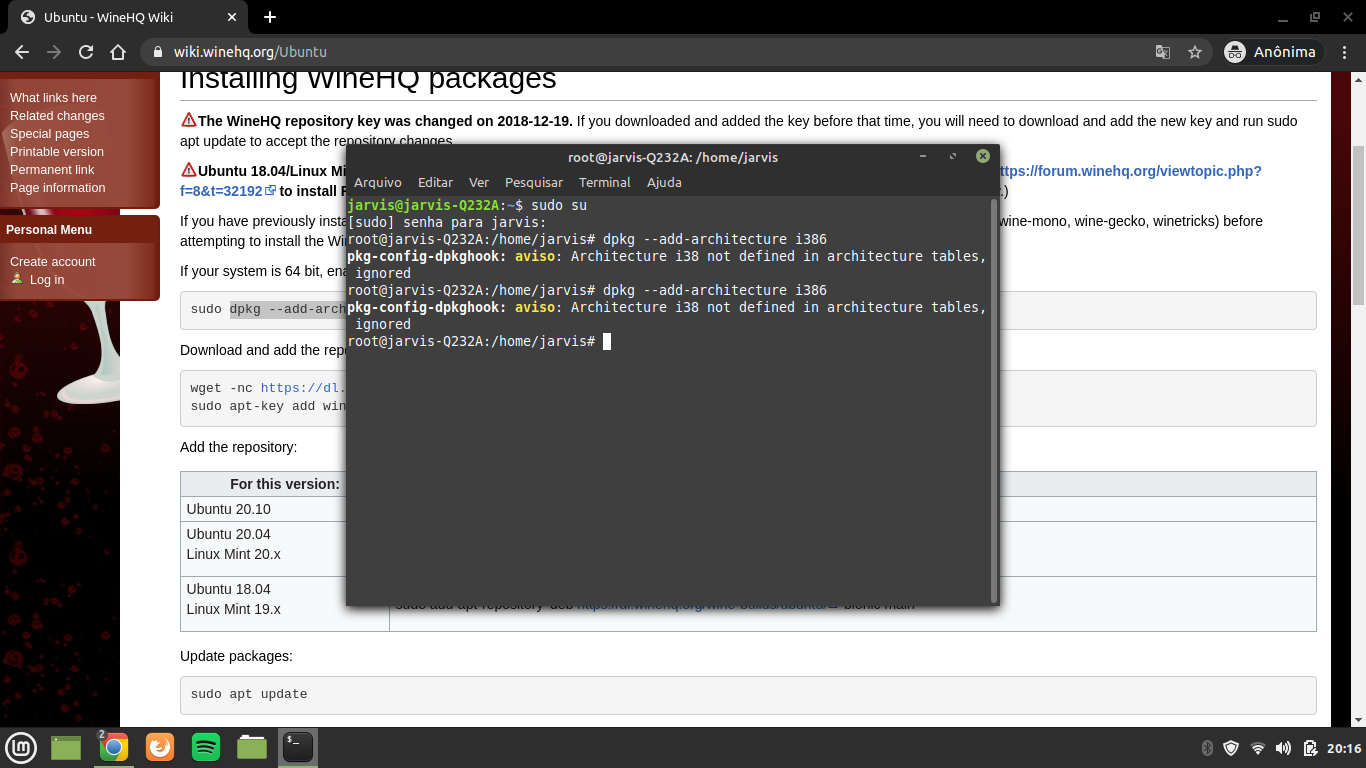Open a new Chrome tab
The height and width of the screenshot is (768, 1366).
point(270,17)
